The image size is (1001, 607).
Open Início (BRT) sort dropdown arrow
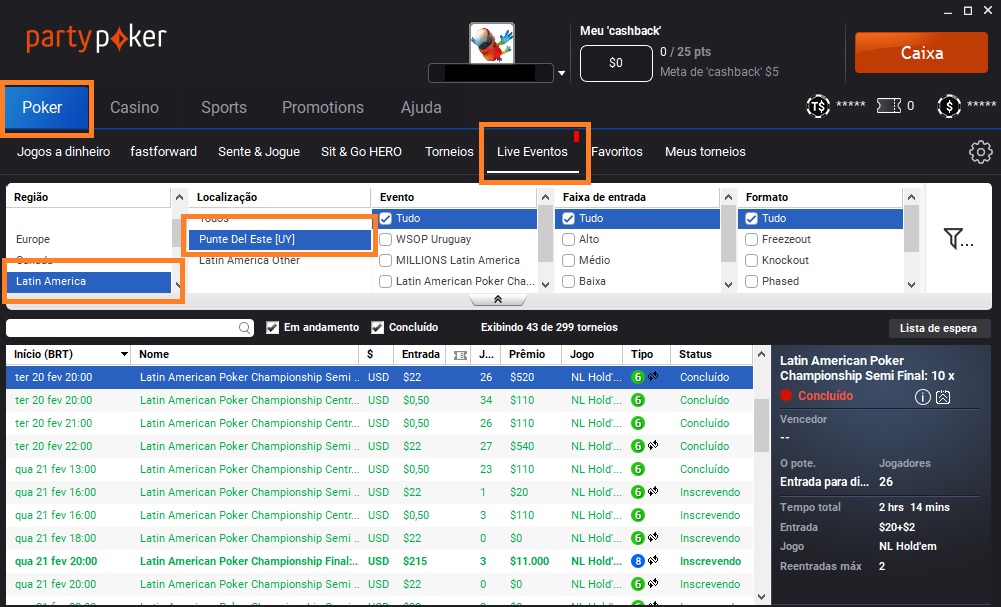click(x=124, y=354)
